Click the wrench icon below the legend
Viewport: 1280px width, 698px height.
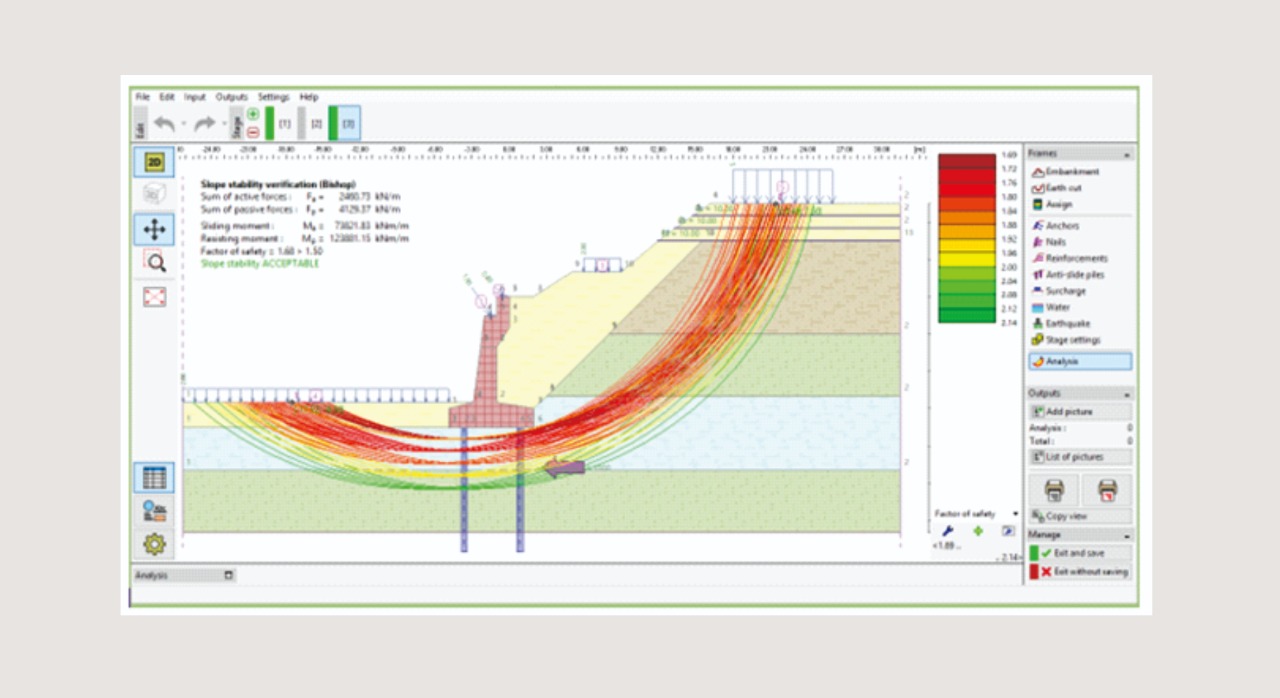click(x=947, y=531)
